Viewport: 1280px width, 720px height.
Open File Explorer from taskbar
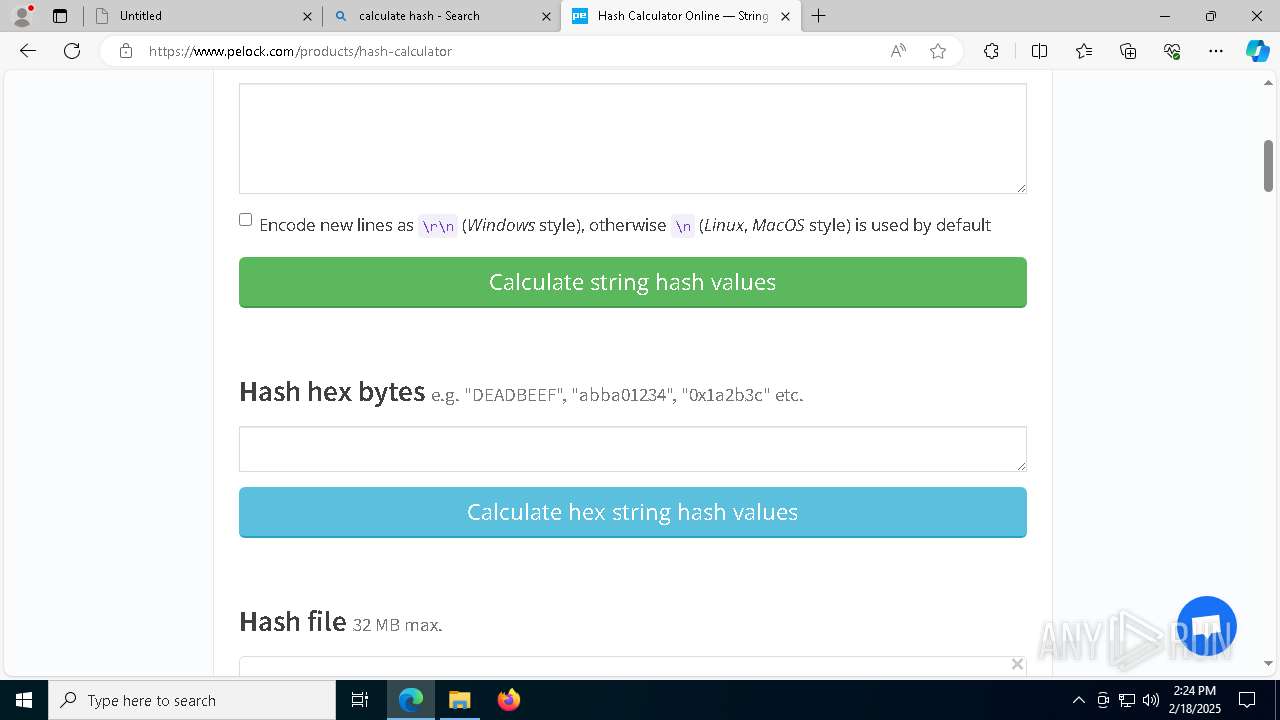(x=459, y=700)
